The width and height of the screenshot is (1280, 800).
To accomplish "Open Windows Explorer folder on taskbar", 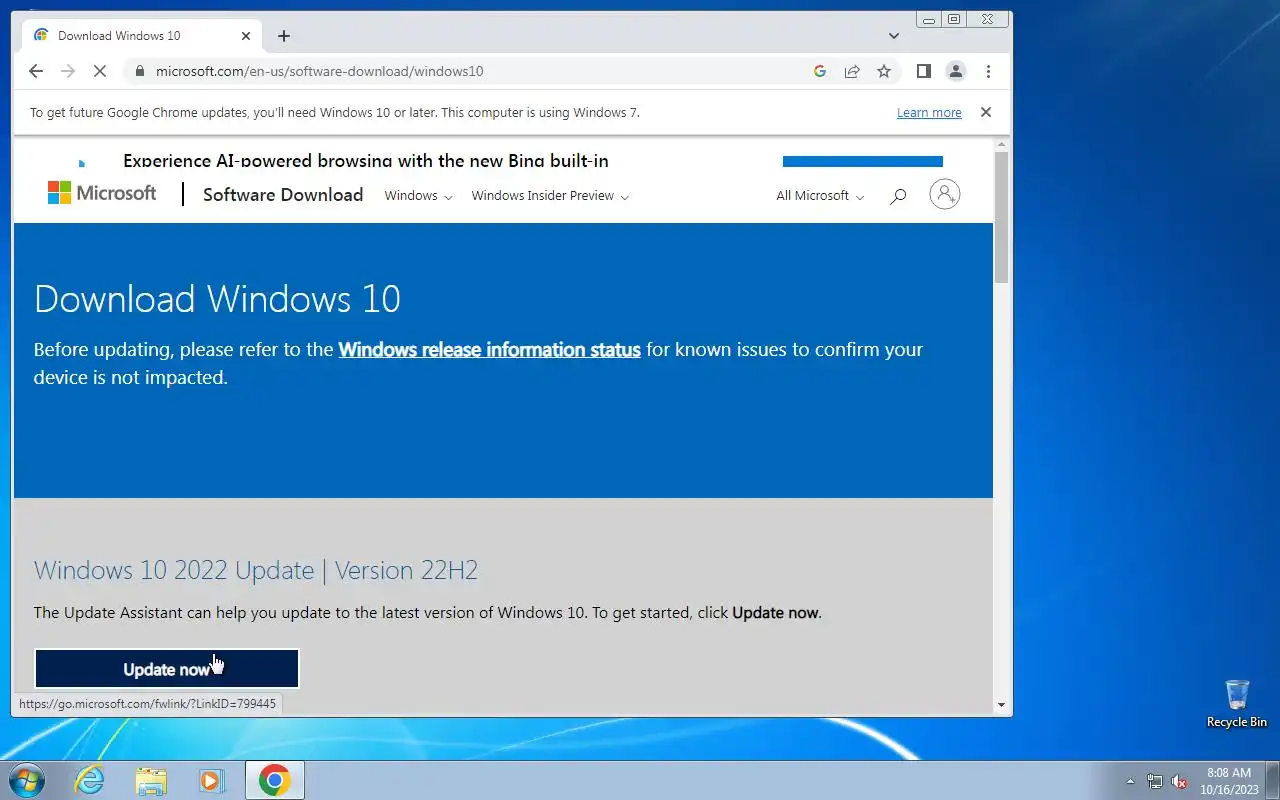I will (x=151, y=780).
